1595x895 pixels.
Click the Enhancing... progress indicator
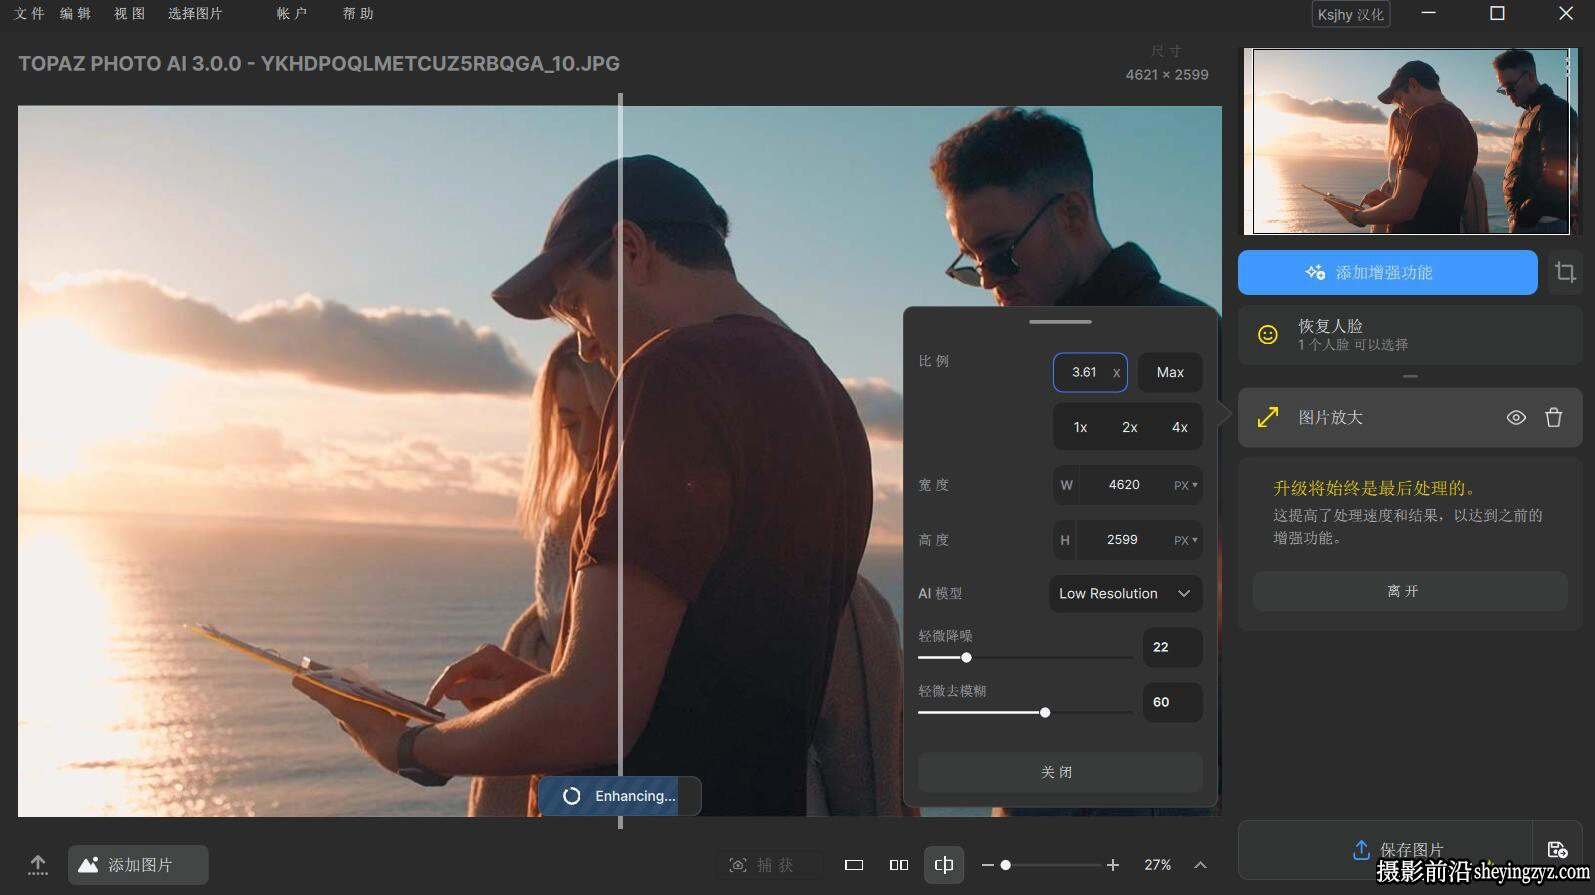[620, 796]
